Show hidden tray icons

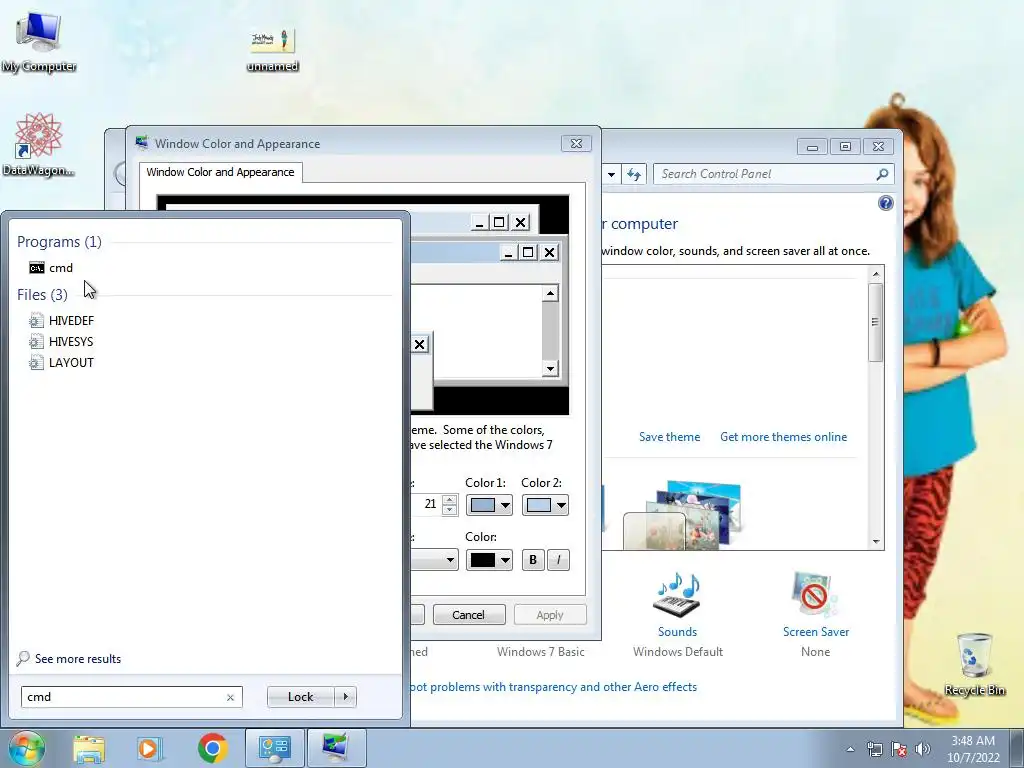pyautogui.click(x=850, y=749)
